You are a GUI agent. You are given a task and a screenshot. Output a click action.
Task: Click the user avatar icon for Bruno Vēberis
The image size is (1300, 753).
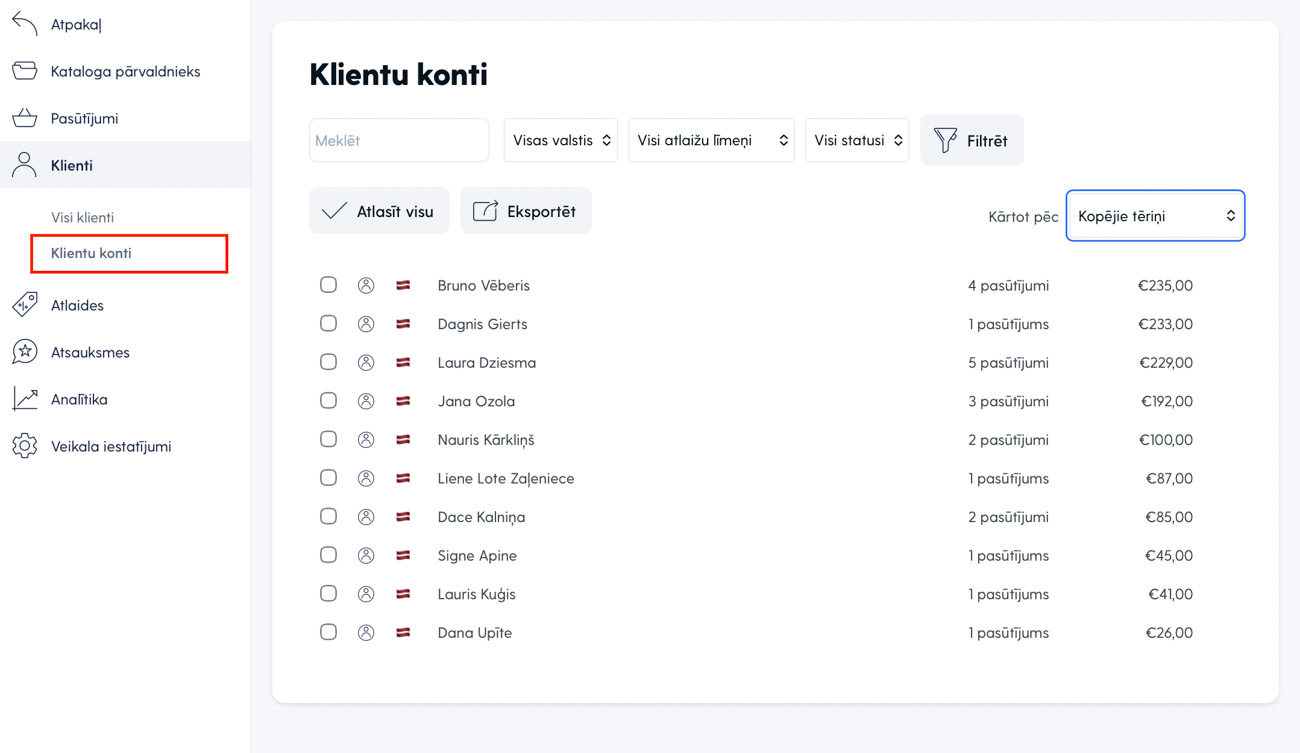366,286
